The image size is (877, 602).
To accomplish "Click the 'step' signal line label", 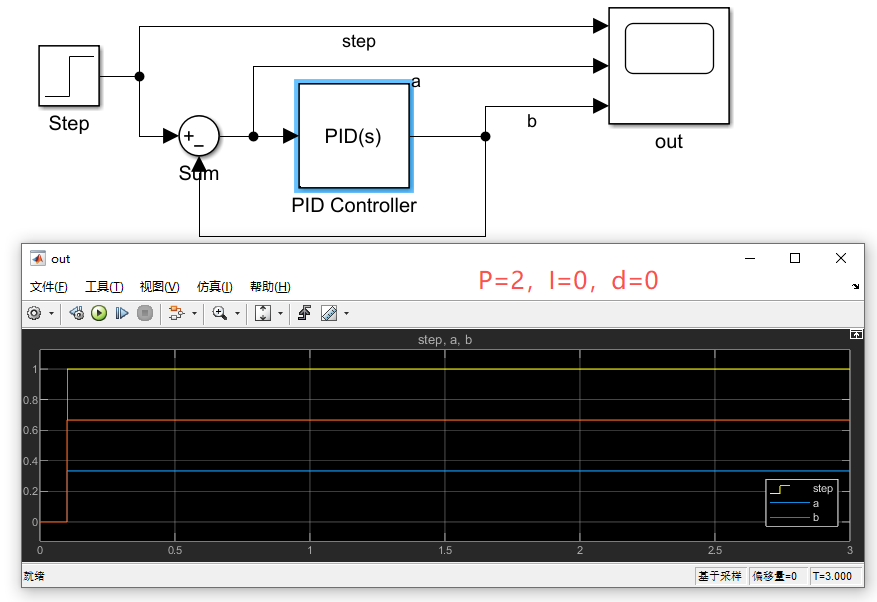I will [x=359, y=41].
